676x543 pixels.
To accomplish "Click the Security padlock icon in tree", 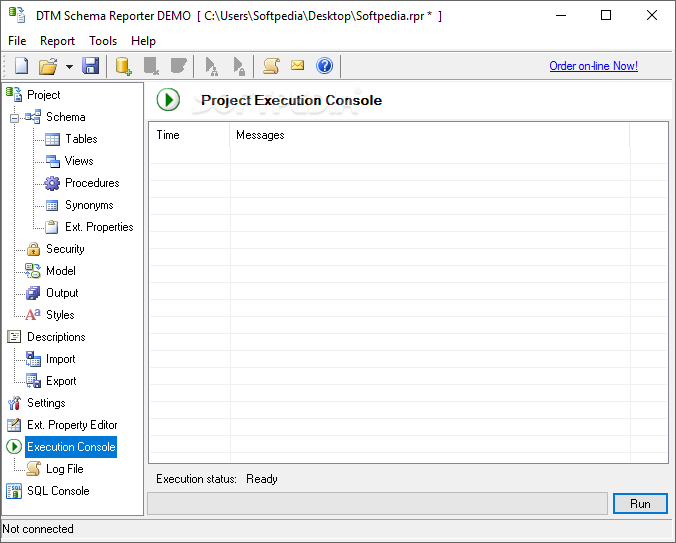I will click(x=33, y=249).
